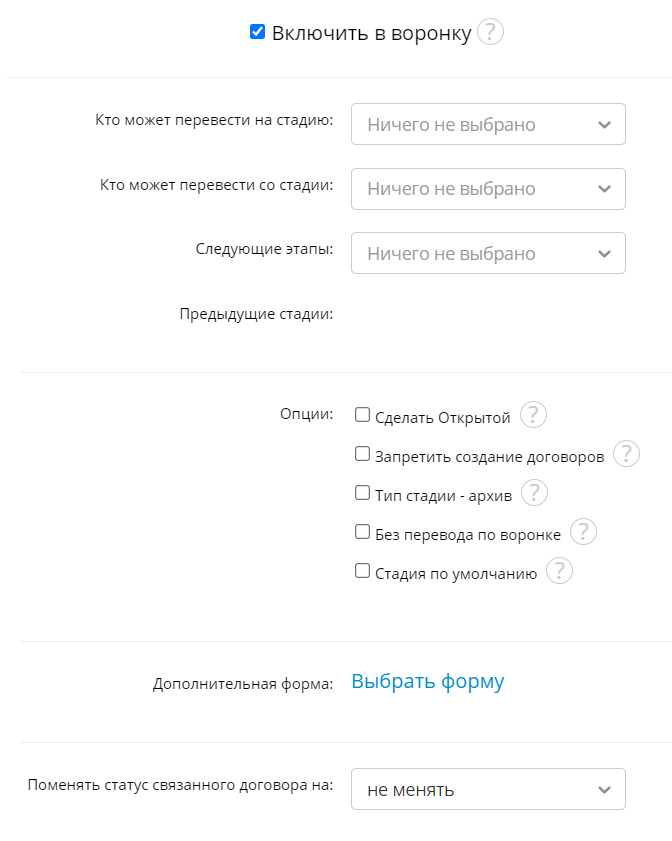Check Запретить создание договоров option
Viewport: 672px width, 841px height.
pos(363,454)
